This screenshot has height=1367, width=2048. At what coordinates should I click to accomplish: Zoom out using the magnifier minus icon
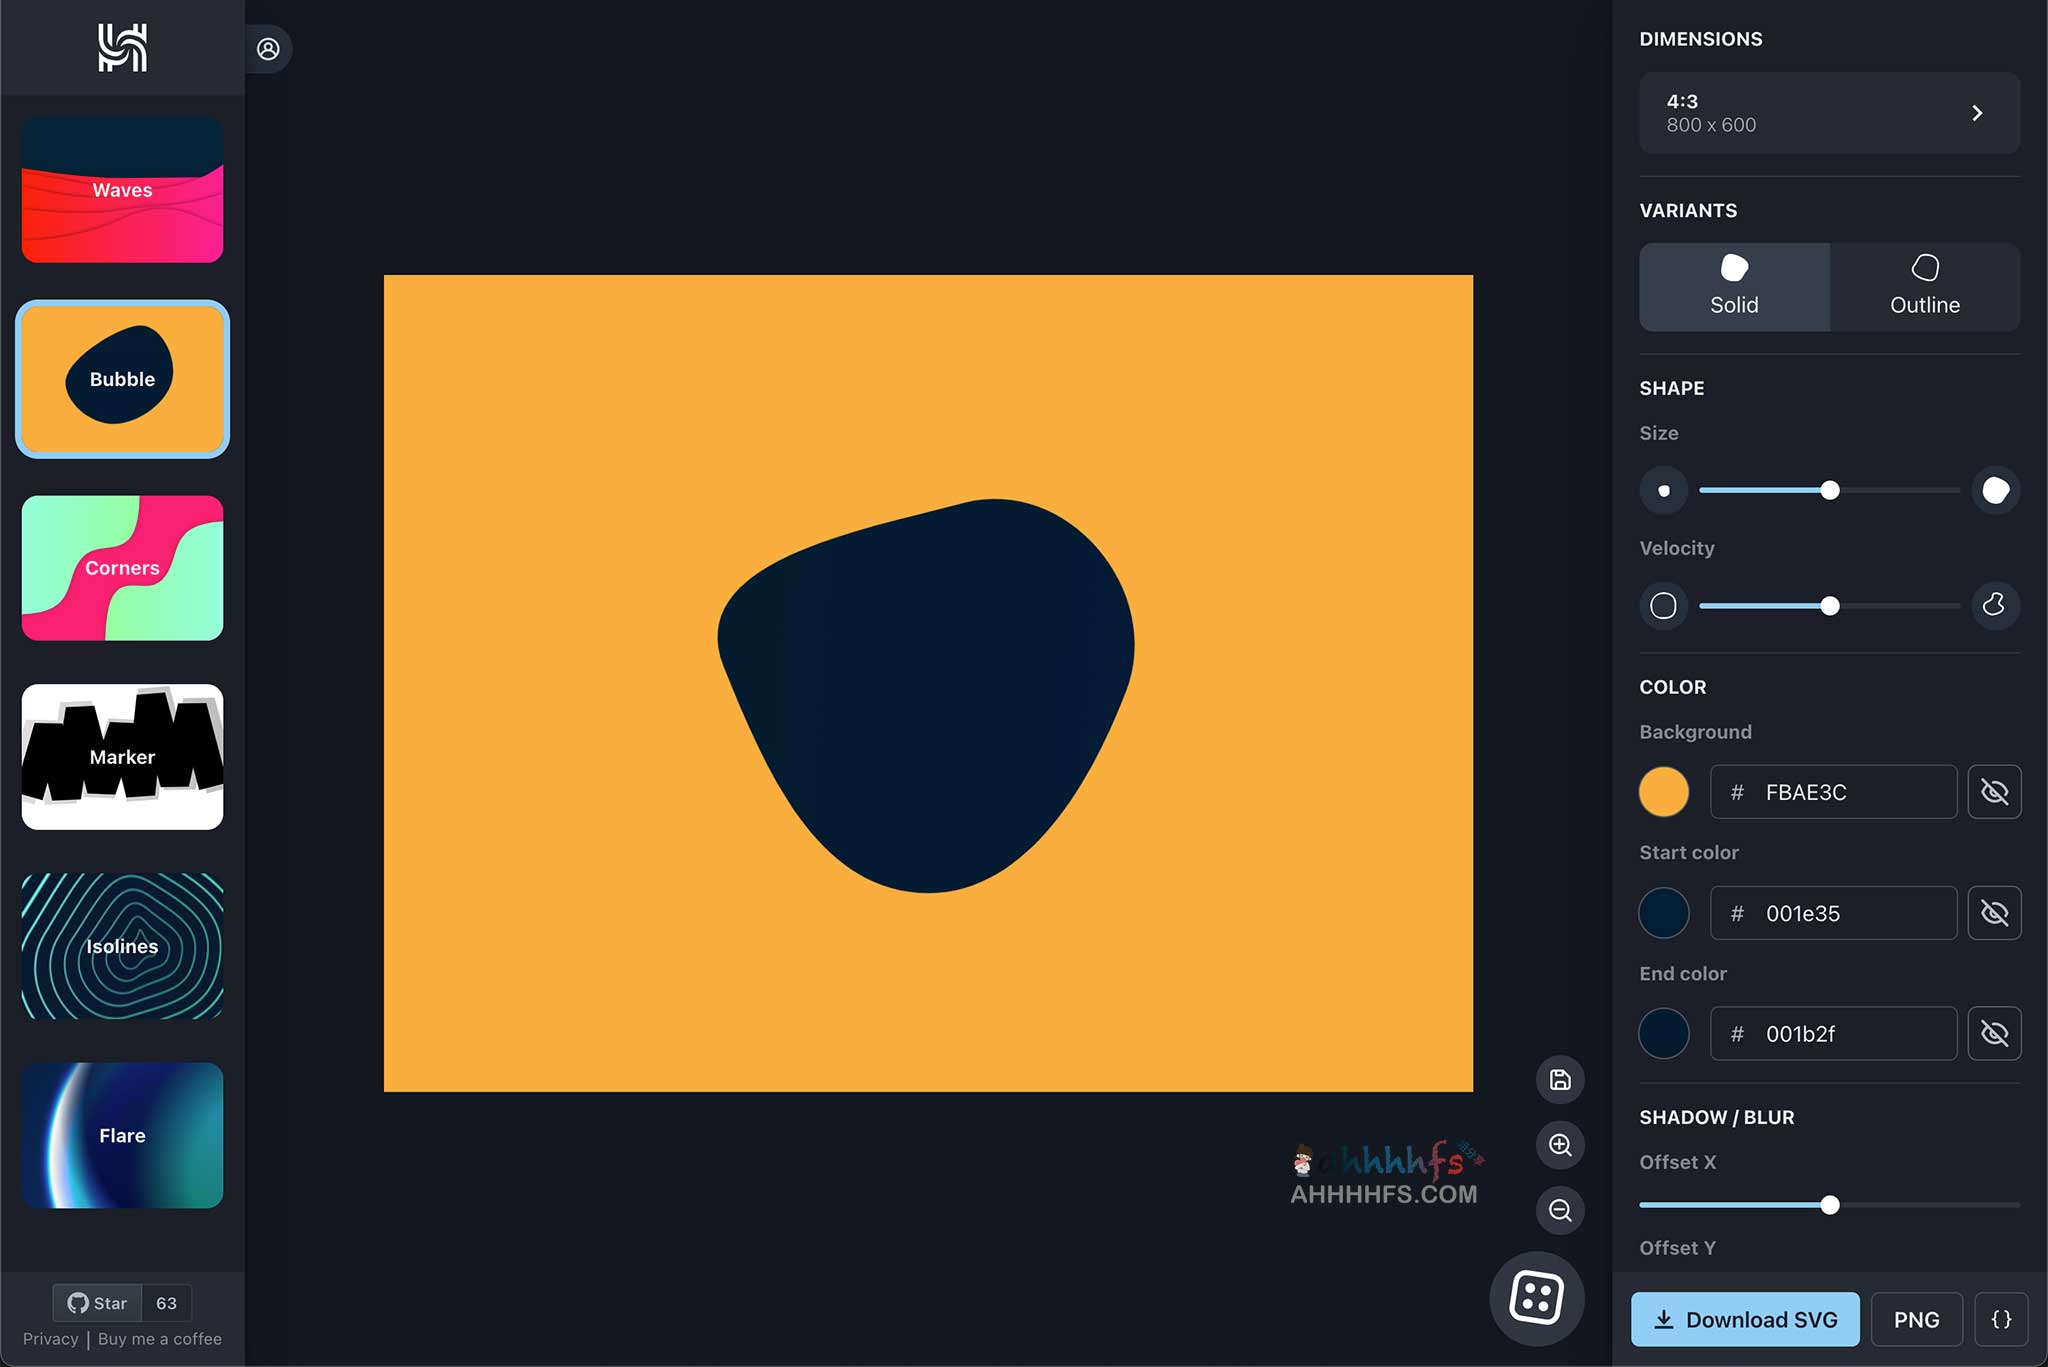pos(1560,1211)
